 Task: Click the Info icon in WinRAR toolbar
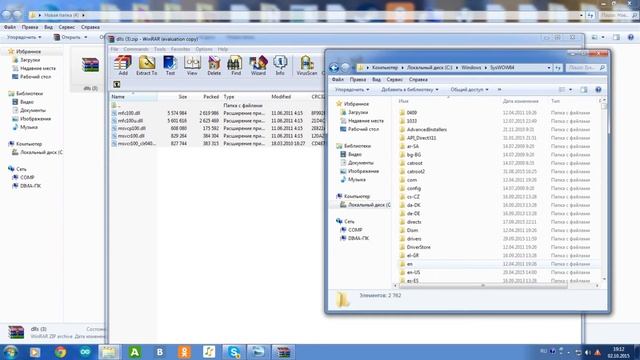click(280, 65)
